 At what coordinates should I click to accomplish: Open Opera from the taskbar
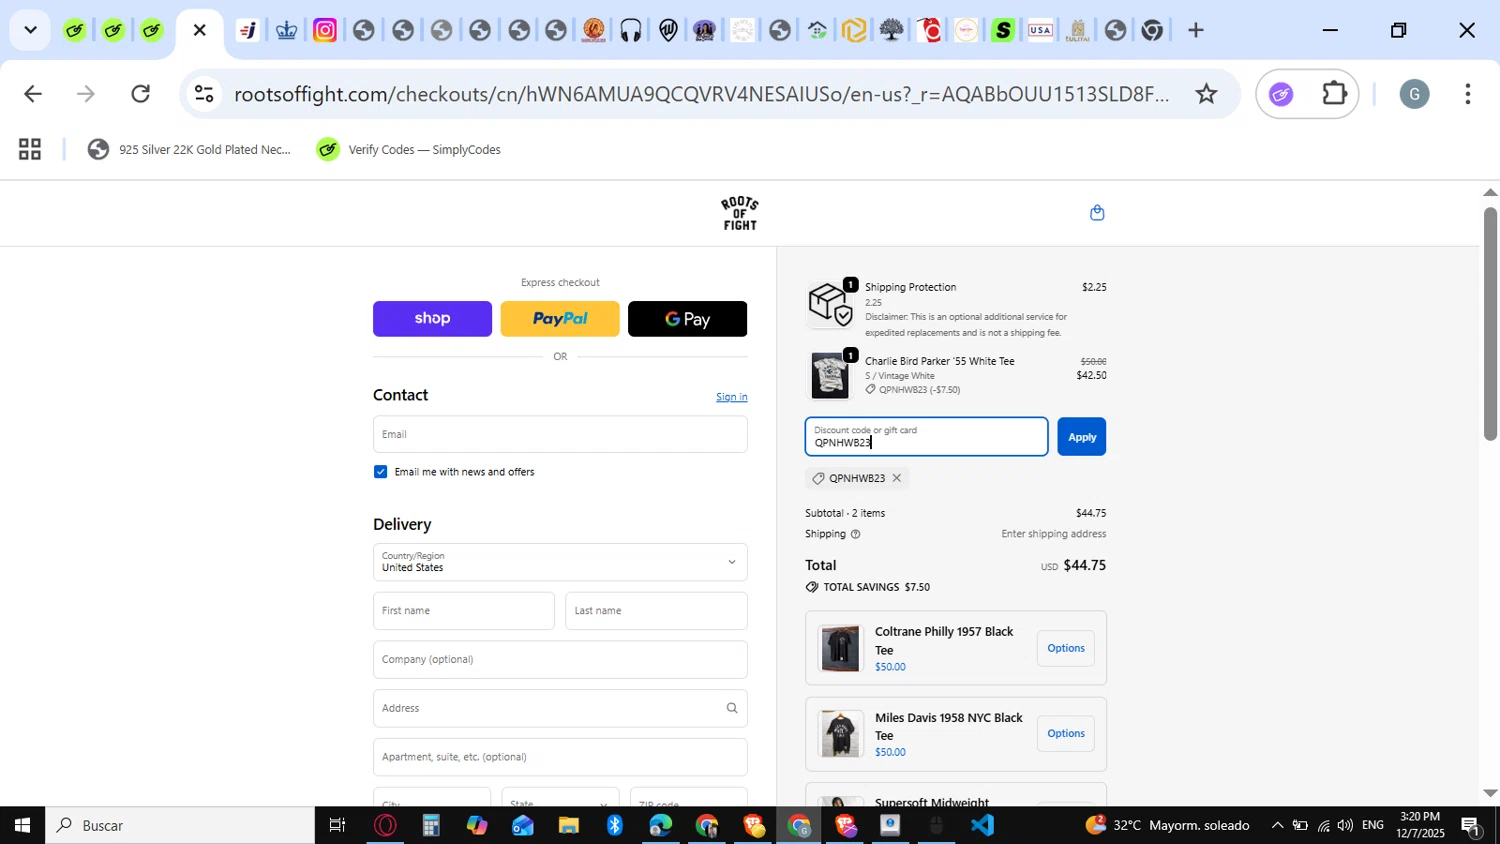(385, 825)
